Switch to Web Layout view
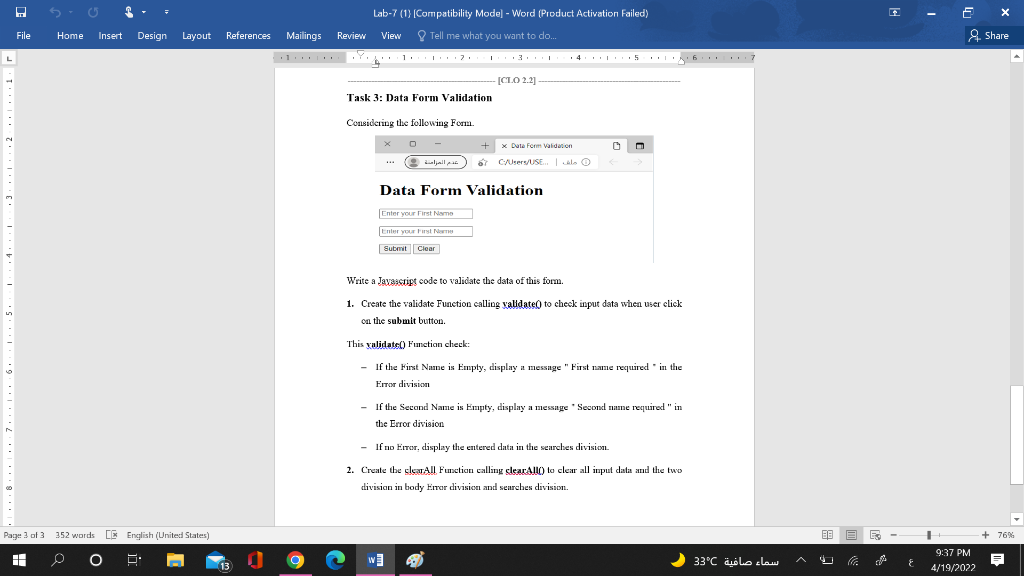This screenshot has height=576, width=1024. point(876,535)
